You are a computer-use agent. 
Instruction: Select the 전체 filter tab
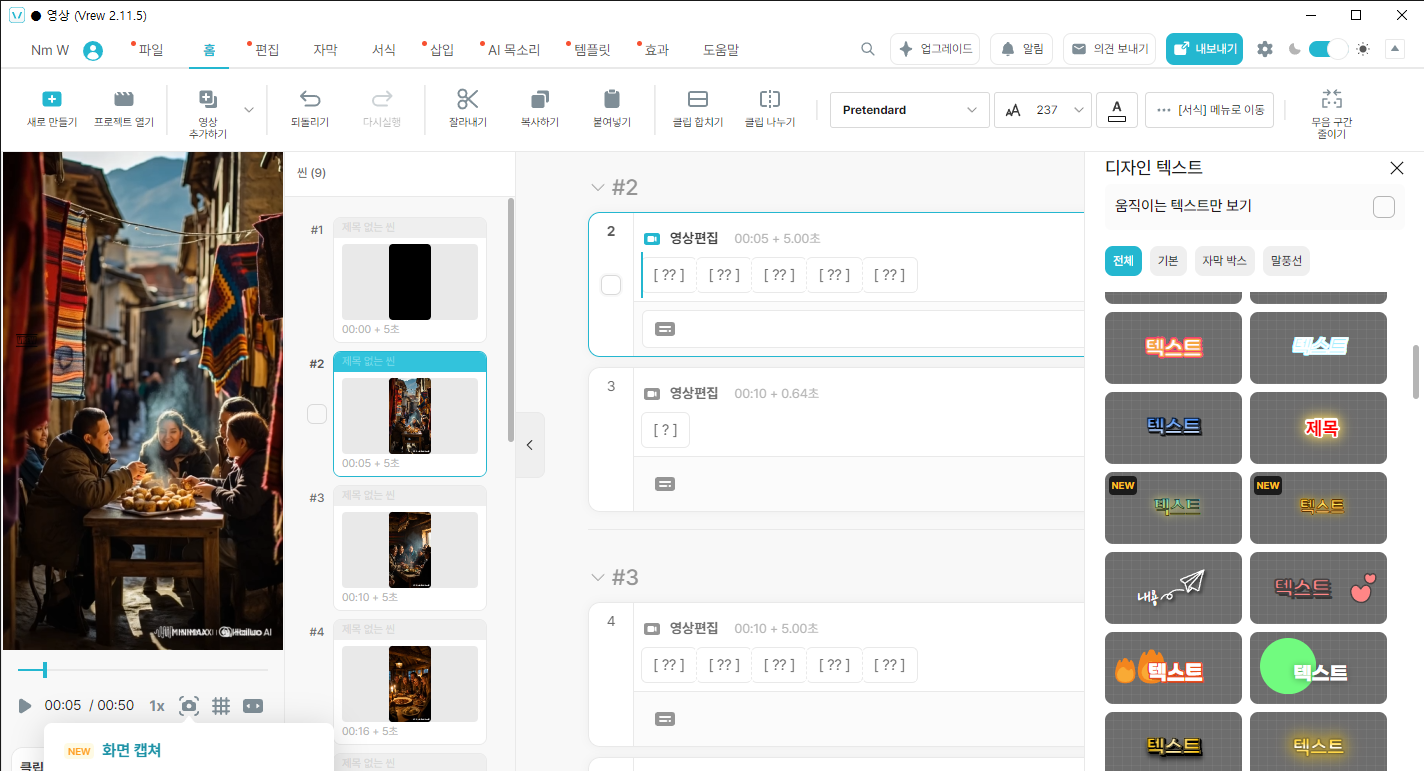[1123, 261]
